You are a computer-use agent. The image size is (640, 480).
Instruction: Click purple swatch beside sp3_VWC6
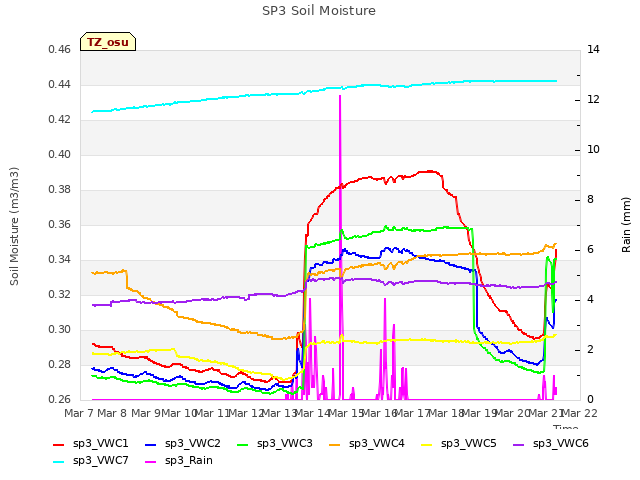(519, 445)
